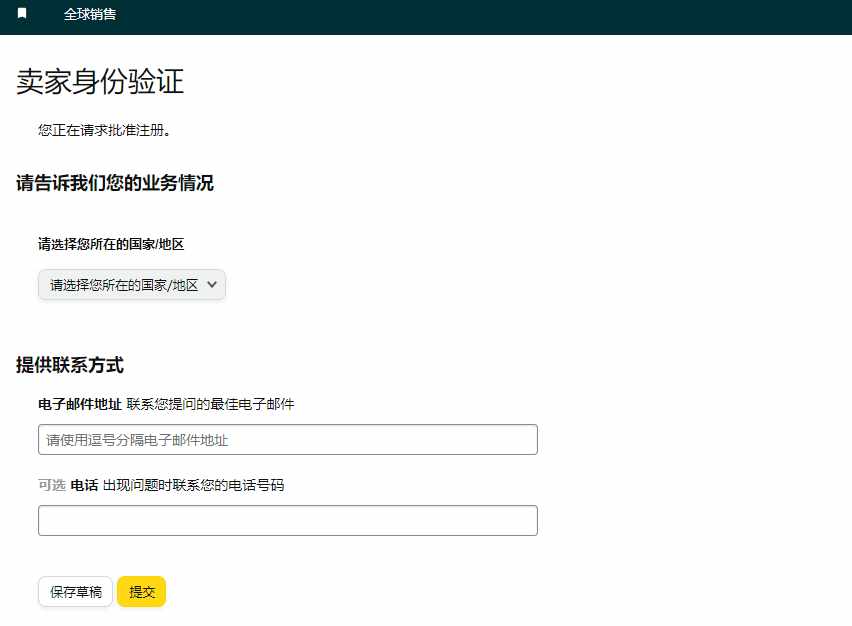852x626 pixels.
Task: Click the 保存草稿 button
Action: [76, 592]
